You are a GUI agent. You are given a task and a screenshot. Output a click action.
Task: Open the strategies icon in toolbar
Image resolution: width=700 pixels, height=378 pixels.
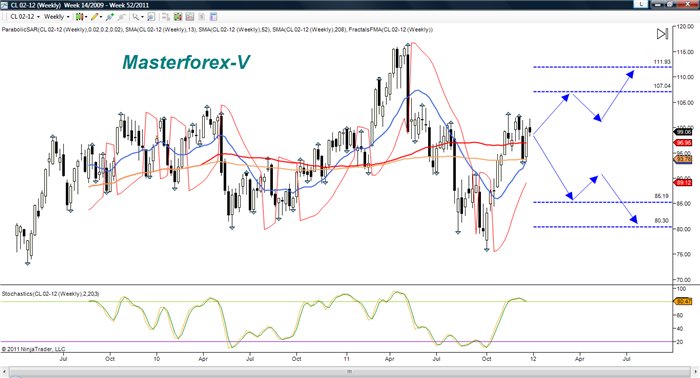click(190, 17)
